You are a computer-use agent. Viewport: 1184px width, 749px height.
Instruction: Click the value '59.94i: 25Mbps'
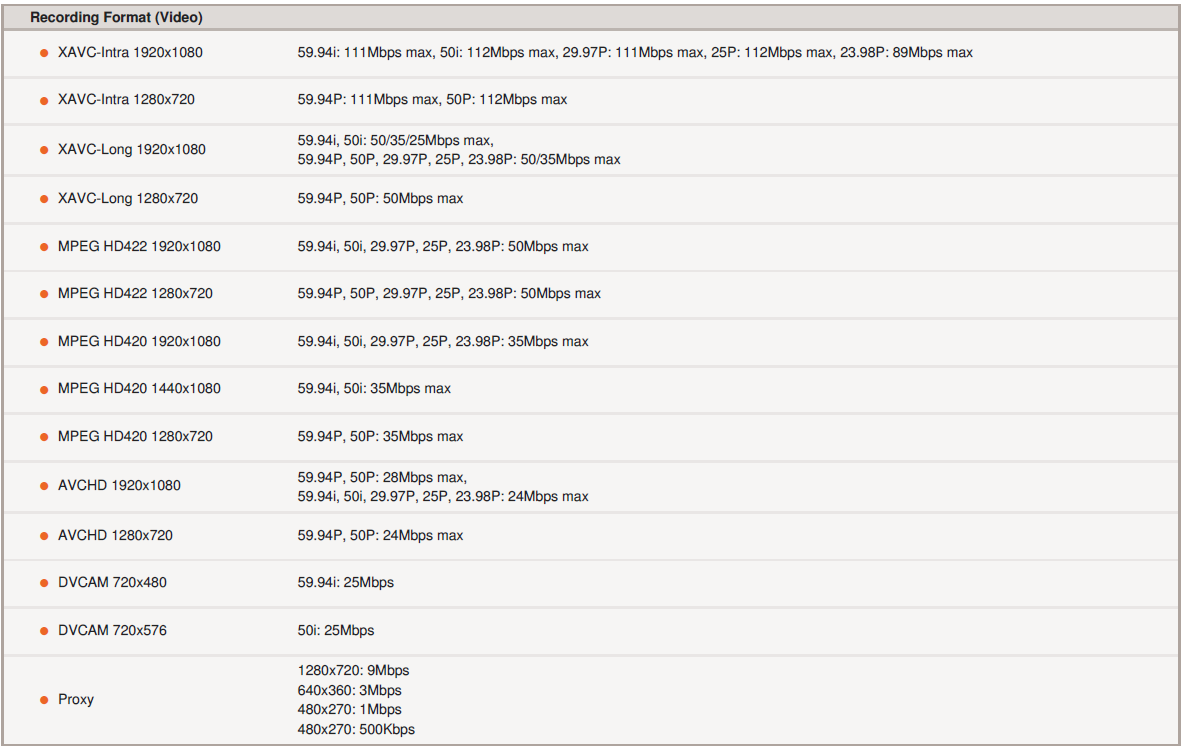[346, 582]
